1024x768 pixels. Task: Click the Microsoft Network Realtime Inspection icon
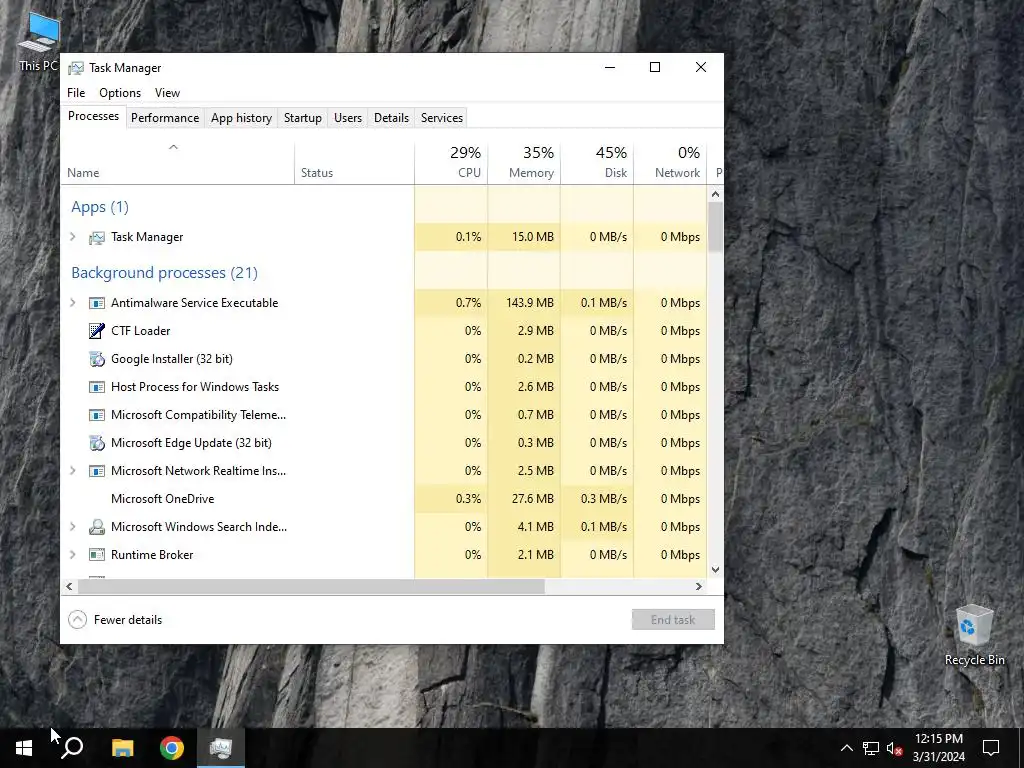pyautogui.click(x=97, y=471)
